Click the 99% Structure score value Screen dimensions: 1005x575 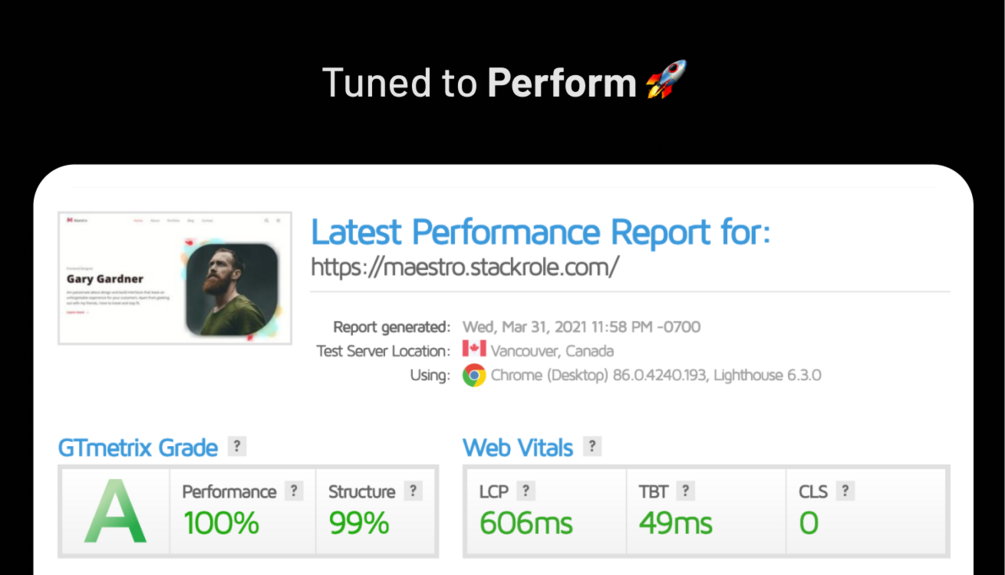click(x=359, y=523)
